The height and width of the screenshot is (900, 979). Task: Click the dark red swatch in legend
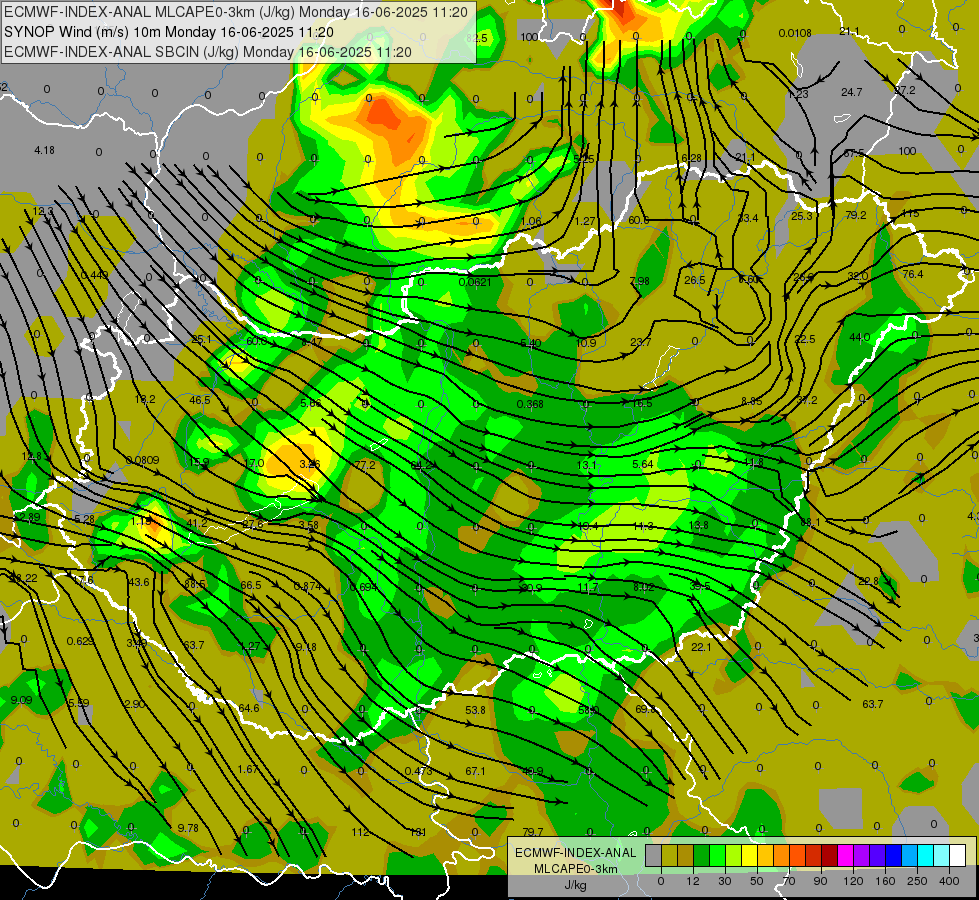(830, 856)
